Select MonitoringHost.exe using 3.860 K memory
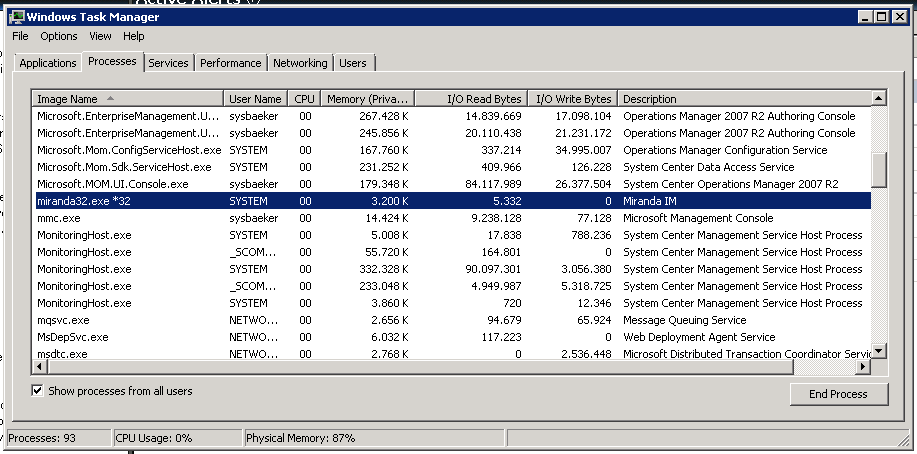The image size is (917, 454). 453,303
